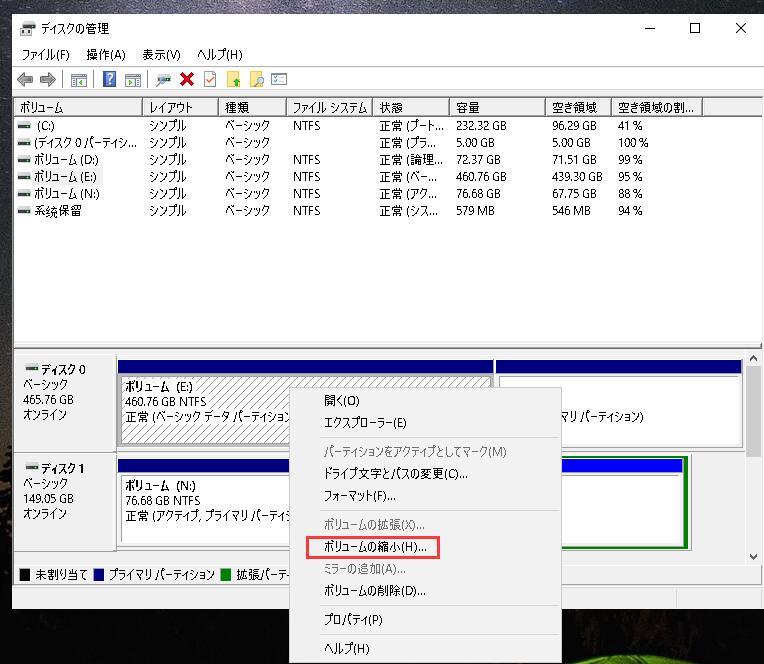Click drive icon of ボリューム (N:) row
Screen dimensions: 764x664
pos(24,193)
